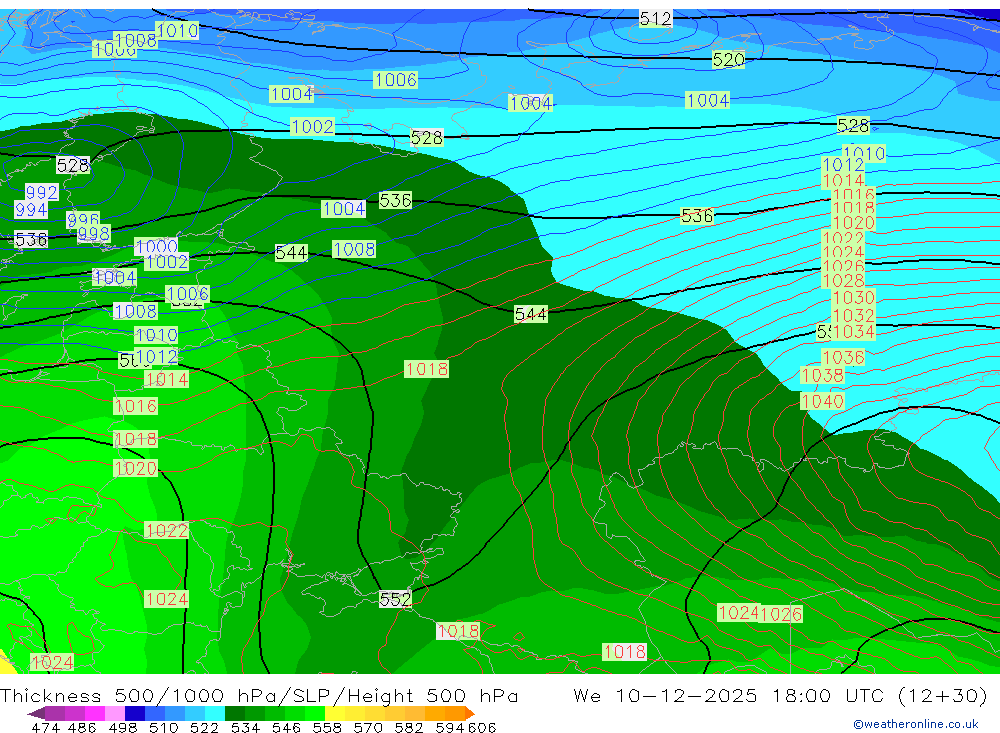Click the darkest green legend color swatch
The height and width of the screenshot is (733, 1000).
(x=235, y=713)
